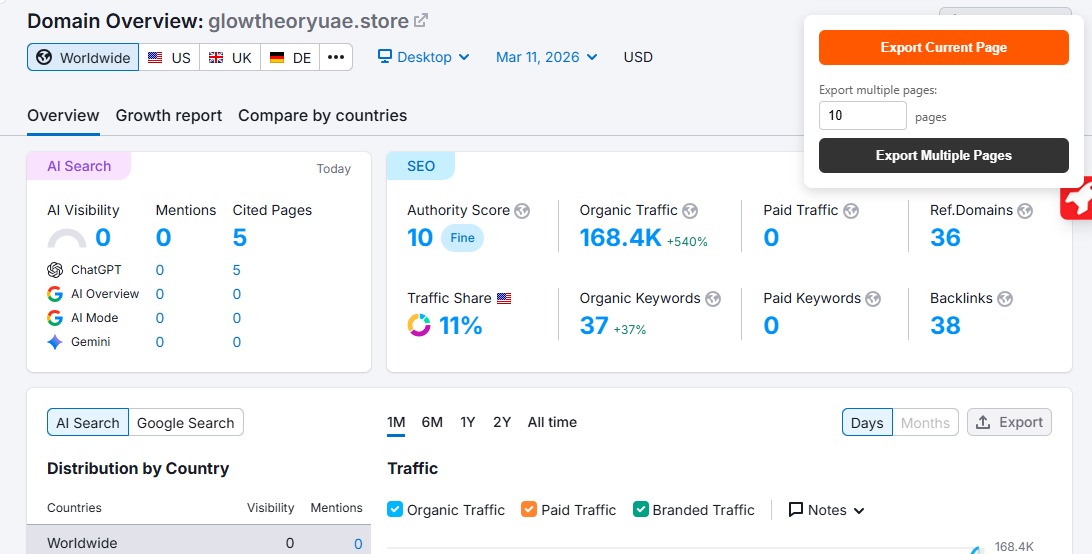Toggle the Paid Traffic checkbox

click(x=529, y=509)
